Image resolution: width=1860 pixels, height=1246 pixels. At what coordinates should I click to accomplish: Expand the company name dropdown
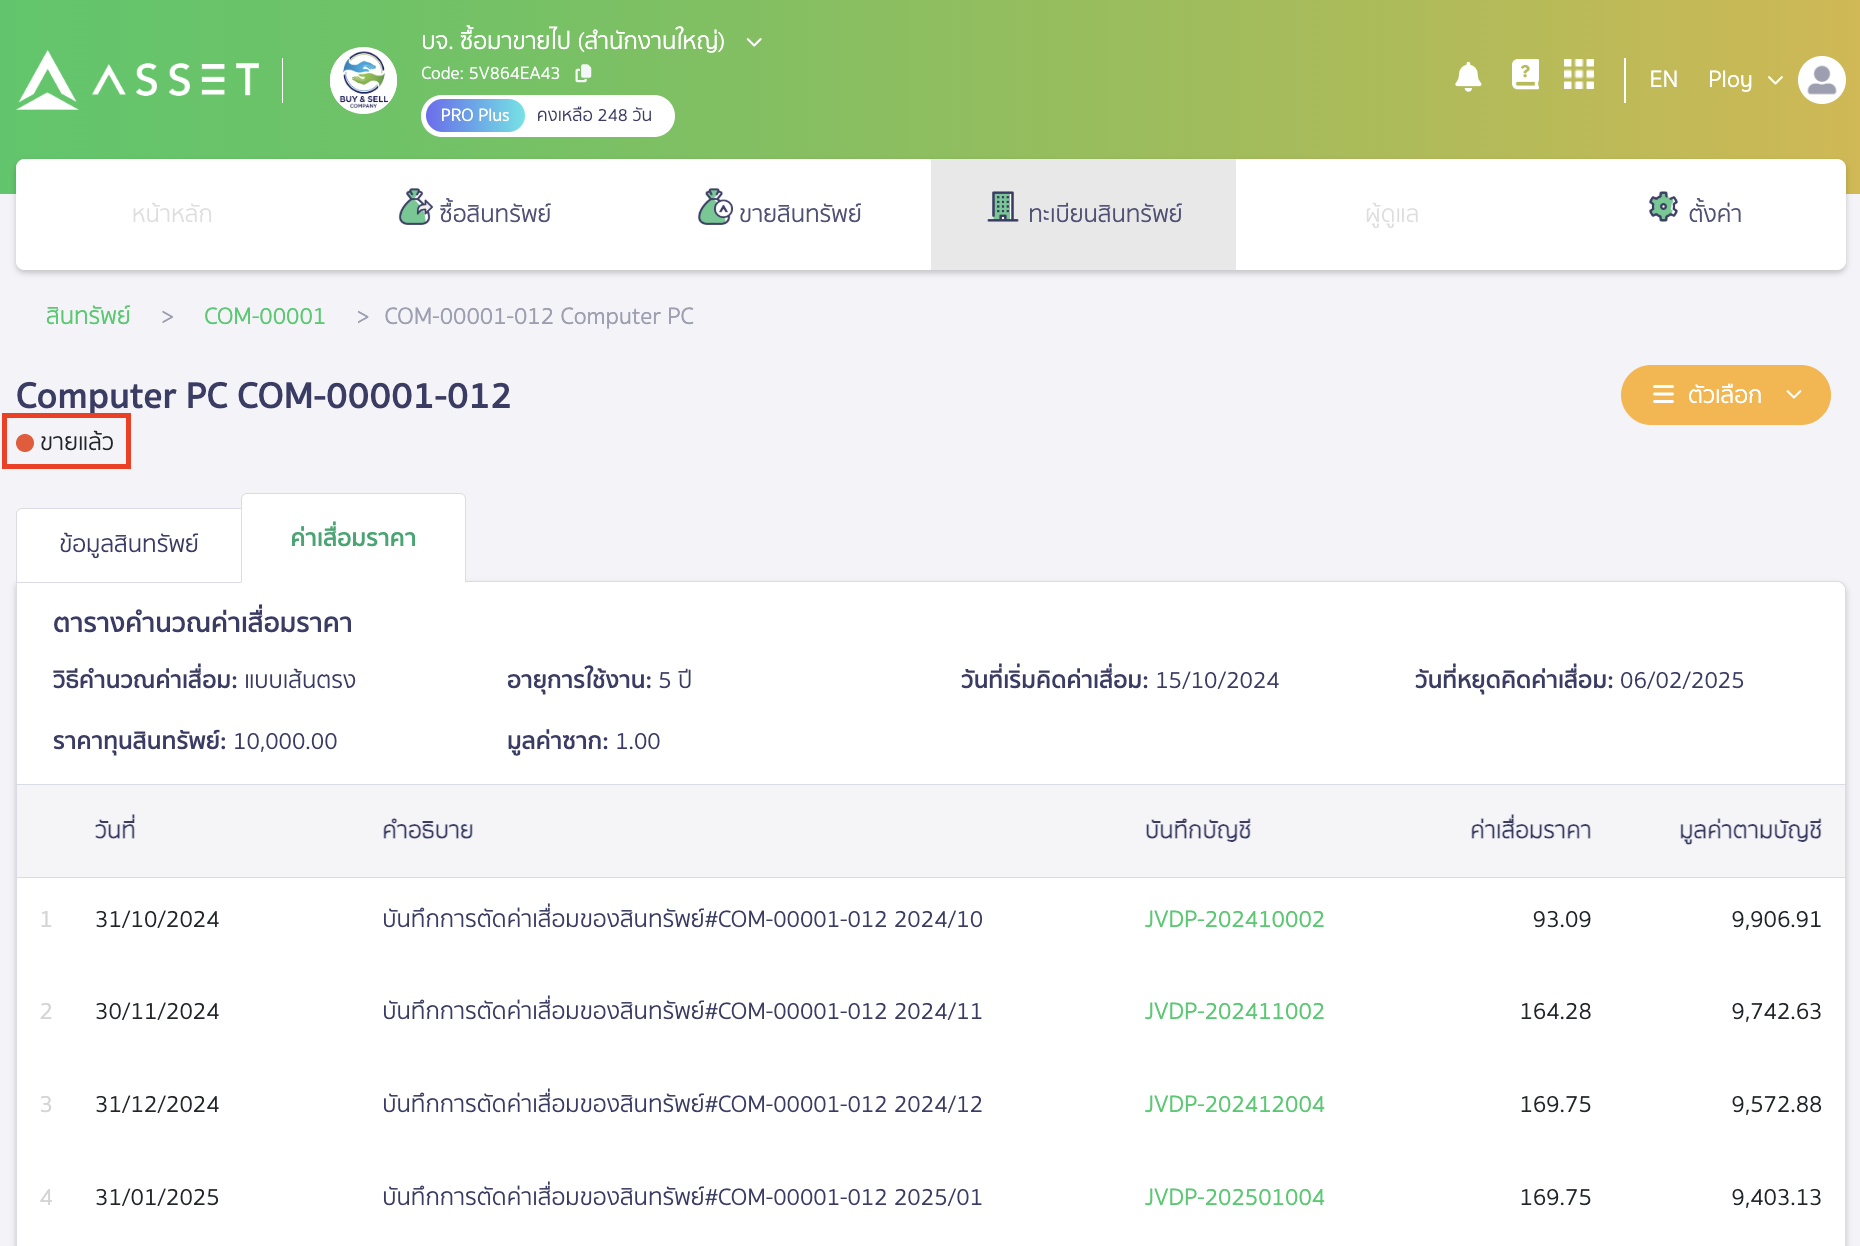tap(755, 42)
